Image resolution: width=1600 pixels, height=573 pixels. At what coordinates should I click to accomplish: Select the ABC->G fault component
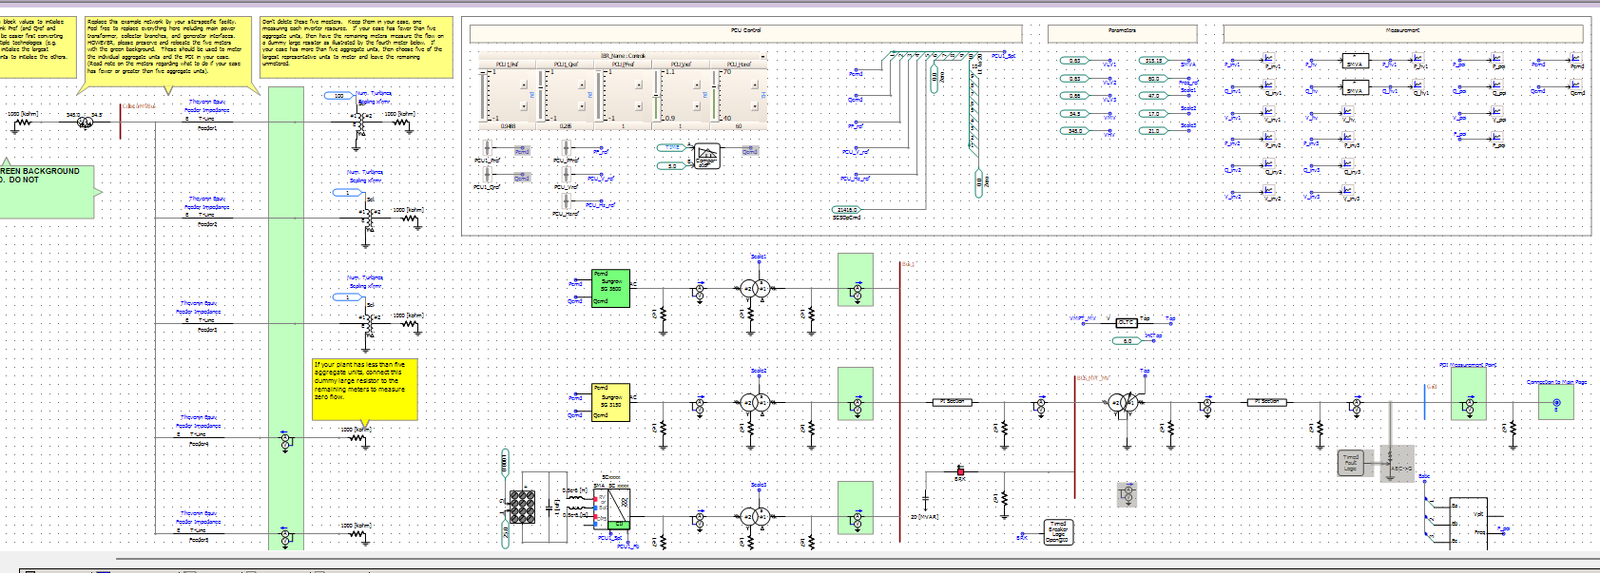(x=1397, y=464)
